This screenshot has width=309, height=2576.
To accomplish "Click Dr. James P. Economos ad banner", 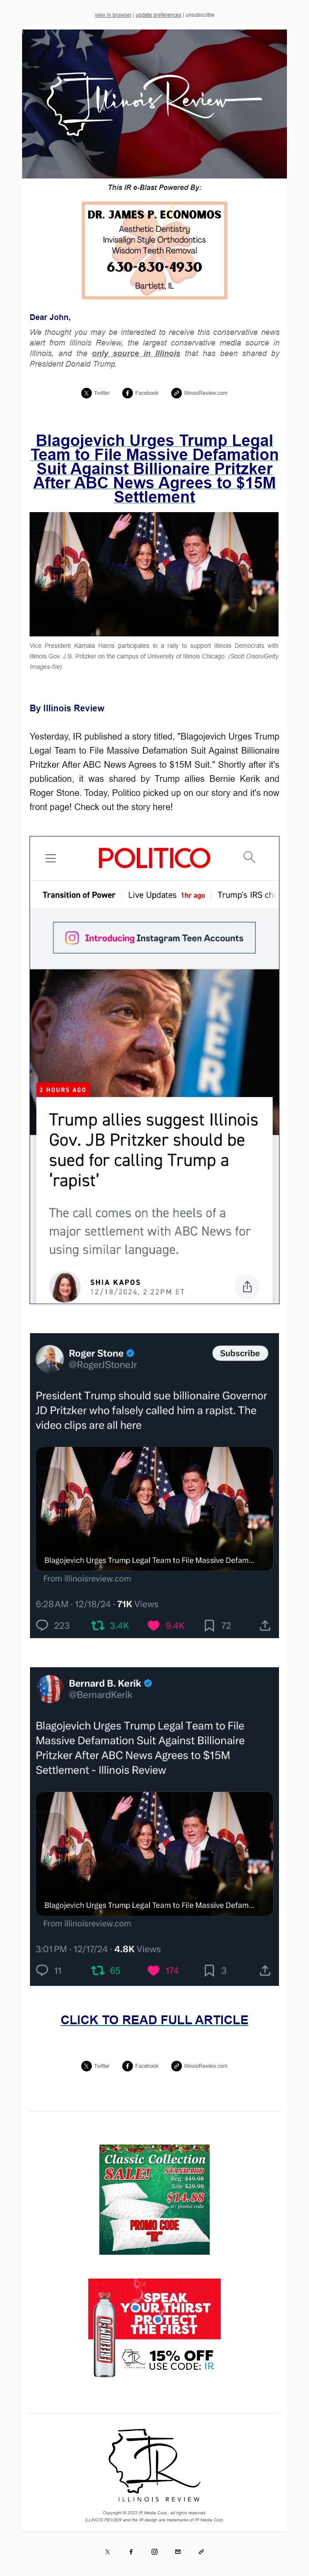I will [x=154, y=250].
